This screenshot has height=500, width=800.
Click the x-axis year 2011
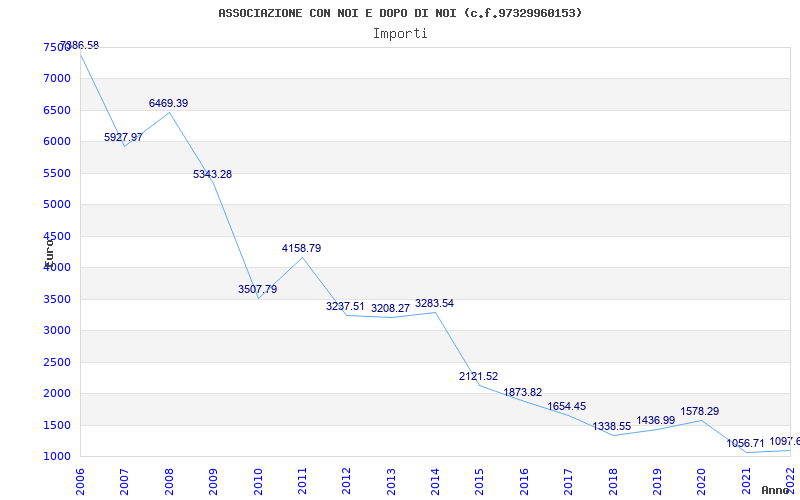303,482
